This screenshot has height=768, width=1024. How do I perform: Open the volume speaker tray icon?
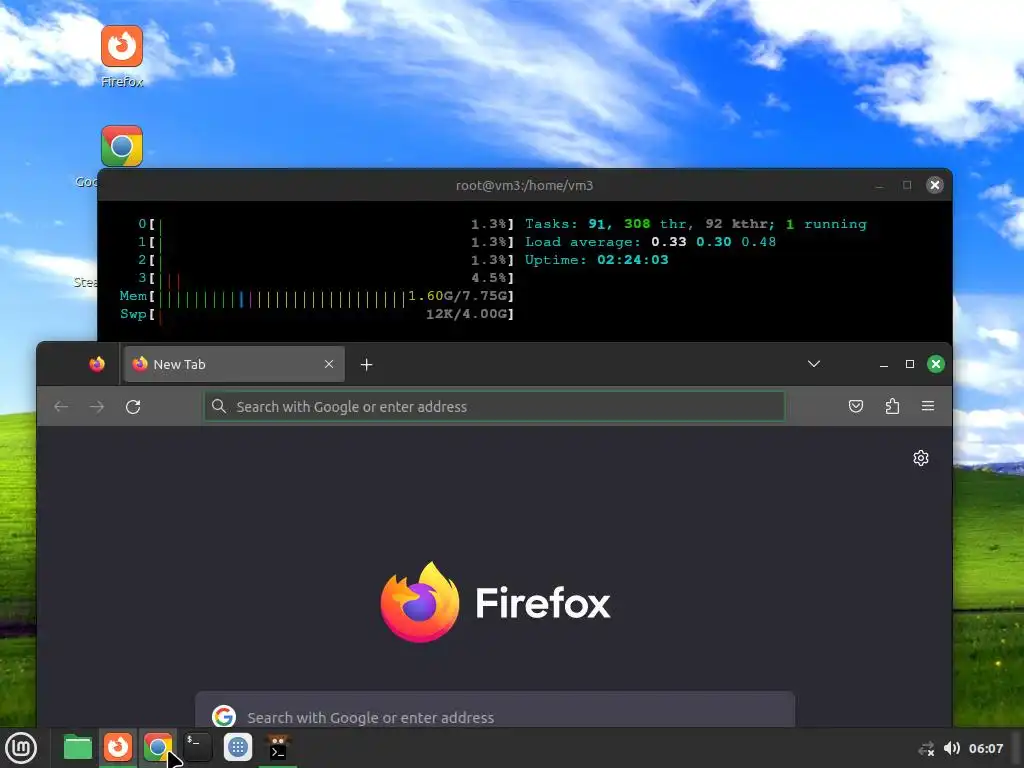(952, 748)
